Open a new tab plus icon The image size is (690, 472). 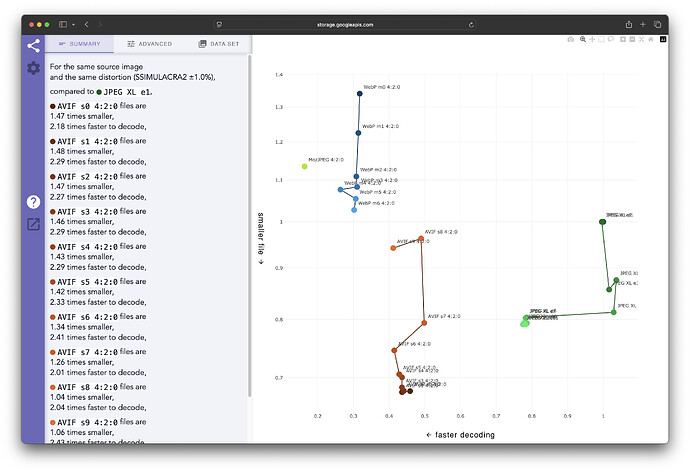(x=643, y=25)
